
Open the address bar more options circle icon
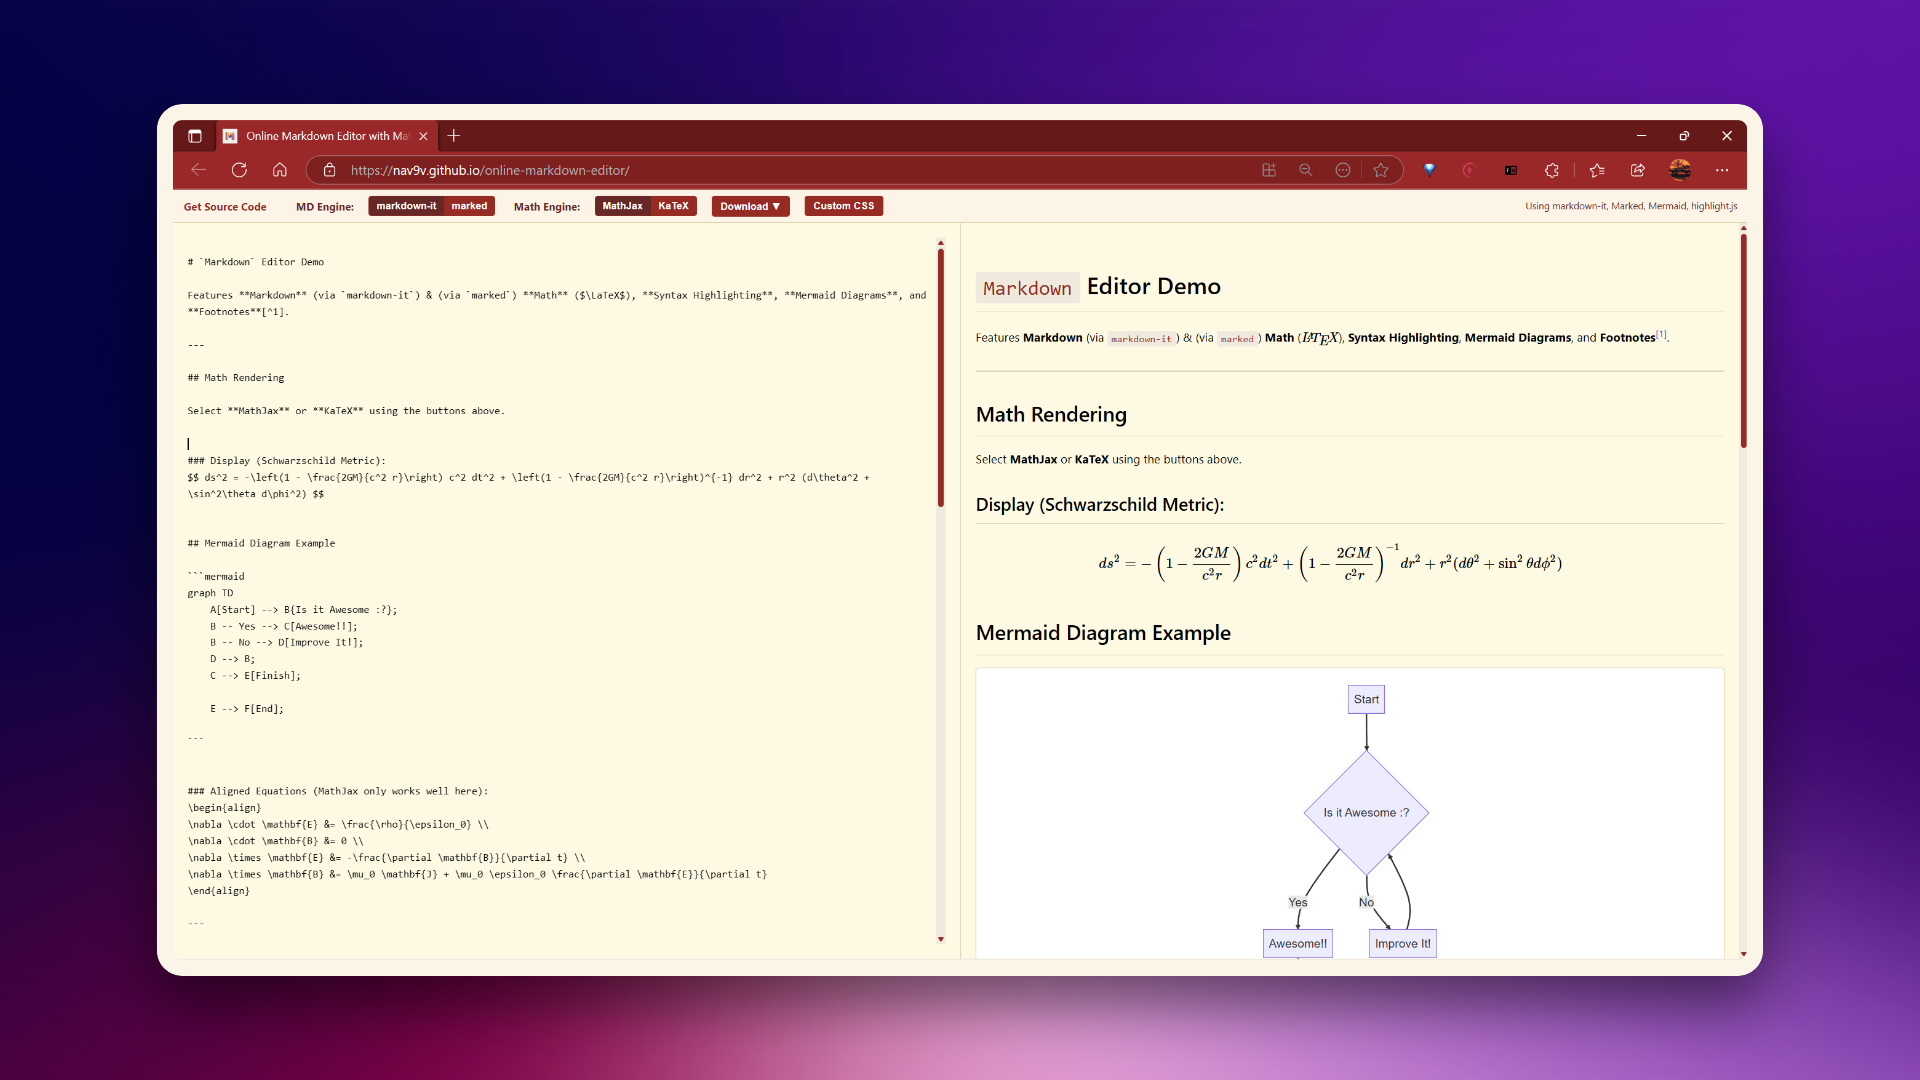[1343, 170]
